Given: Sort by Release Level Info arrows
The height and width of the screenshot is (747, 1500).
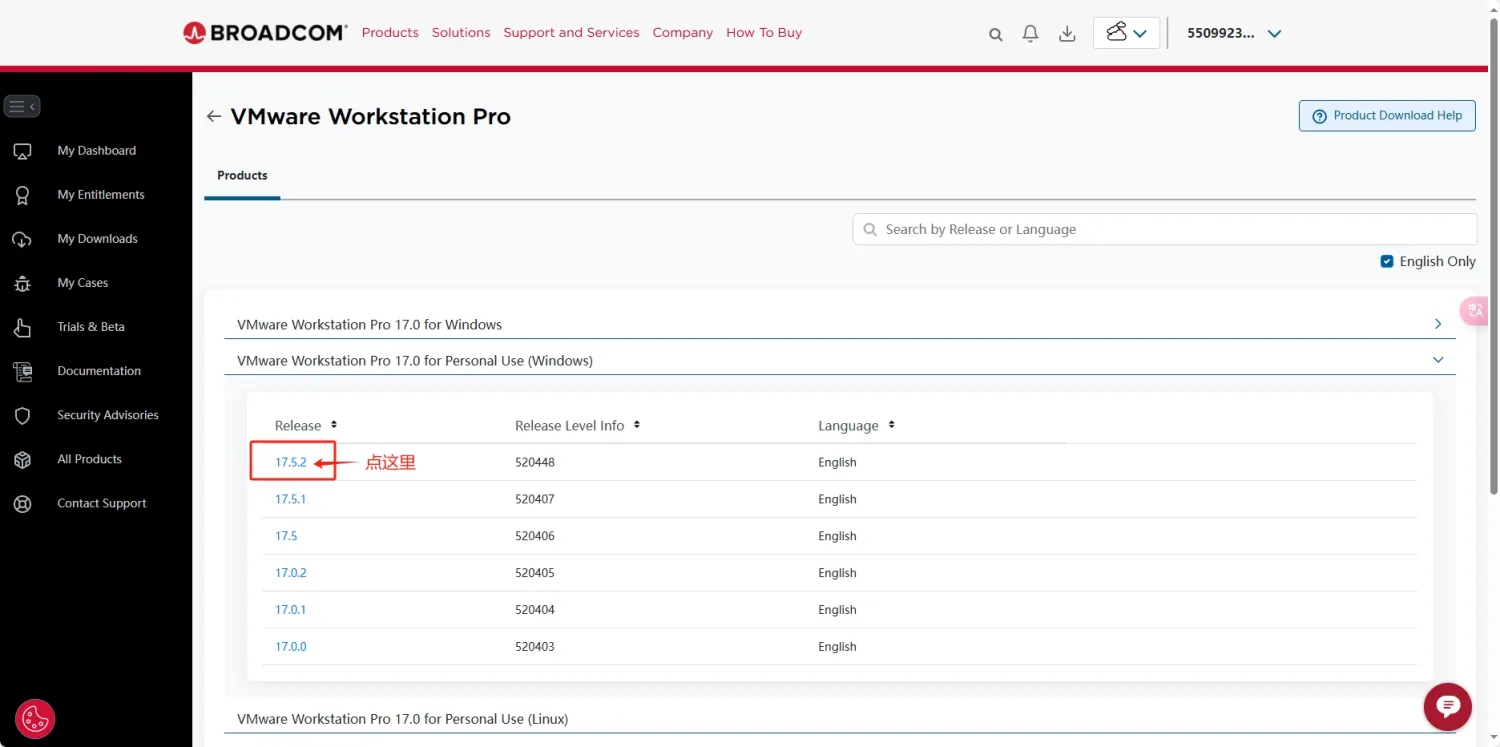Looking at the screenshot, I should click(637, 425).
